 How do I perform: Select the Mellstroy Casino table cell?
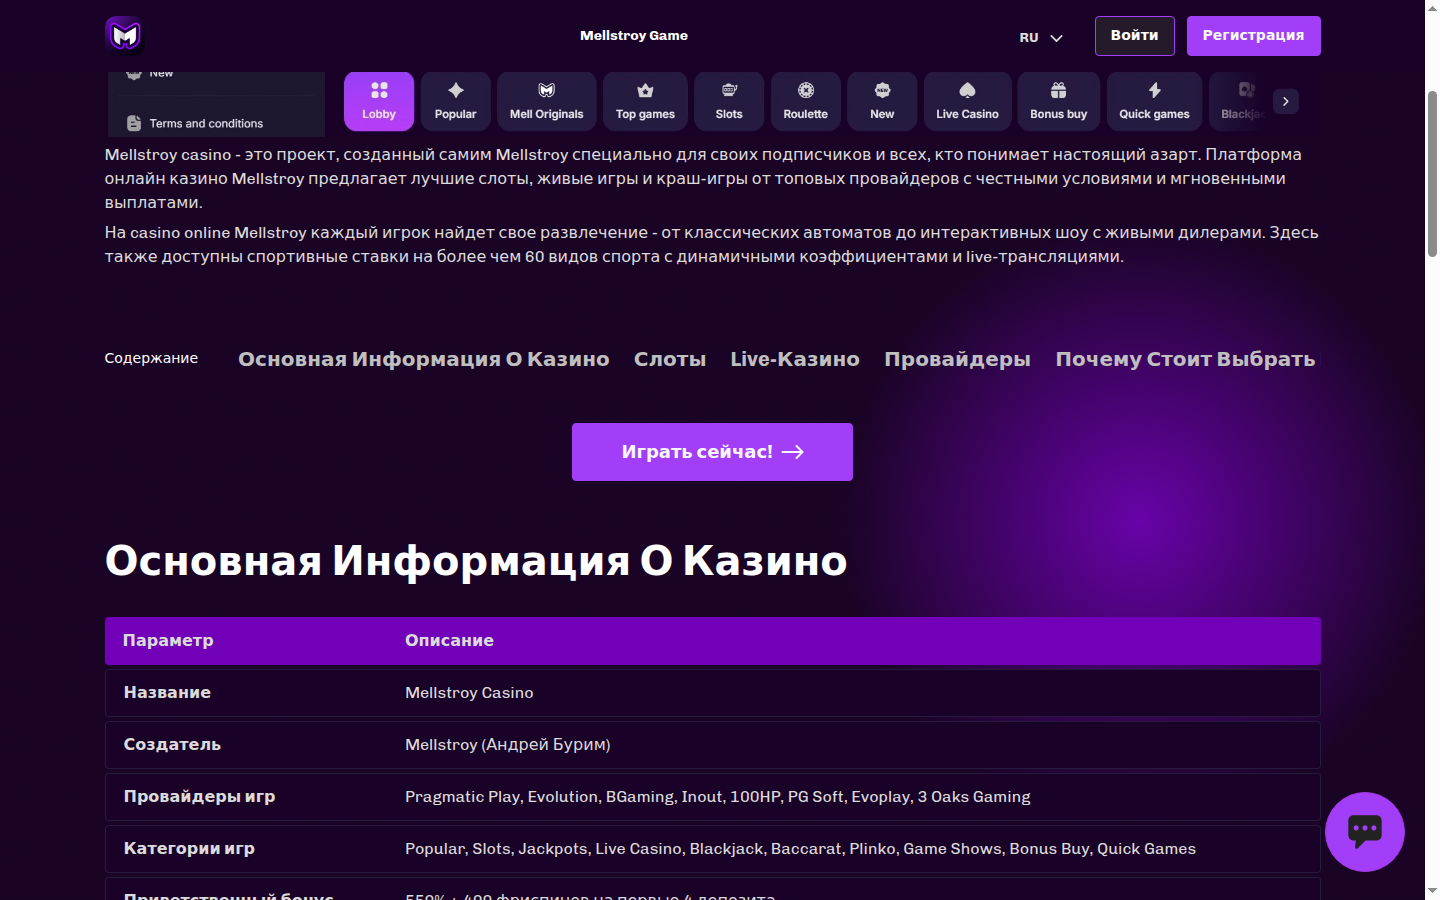pos(469,693)
